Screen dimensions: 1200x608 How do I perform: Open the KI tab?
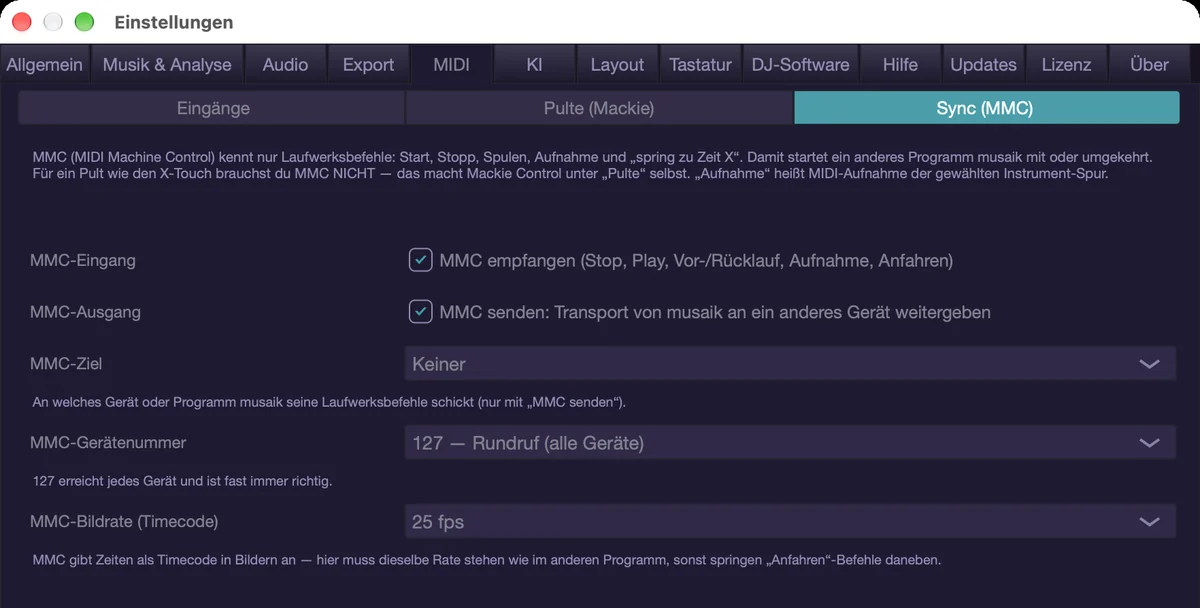[534, 64]
